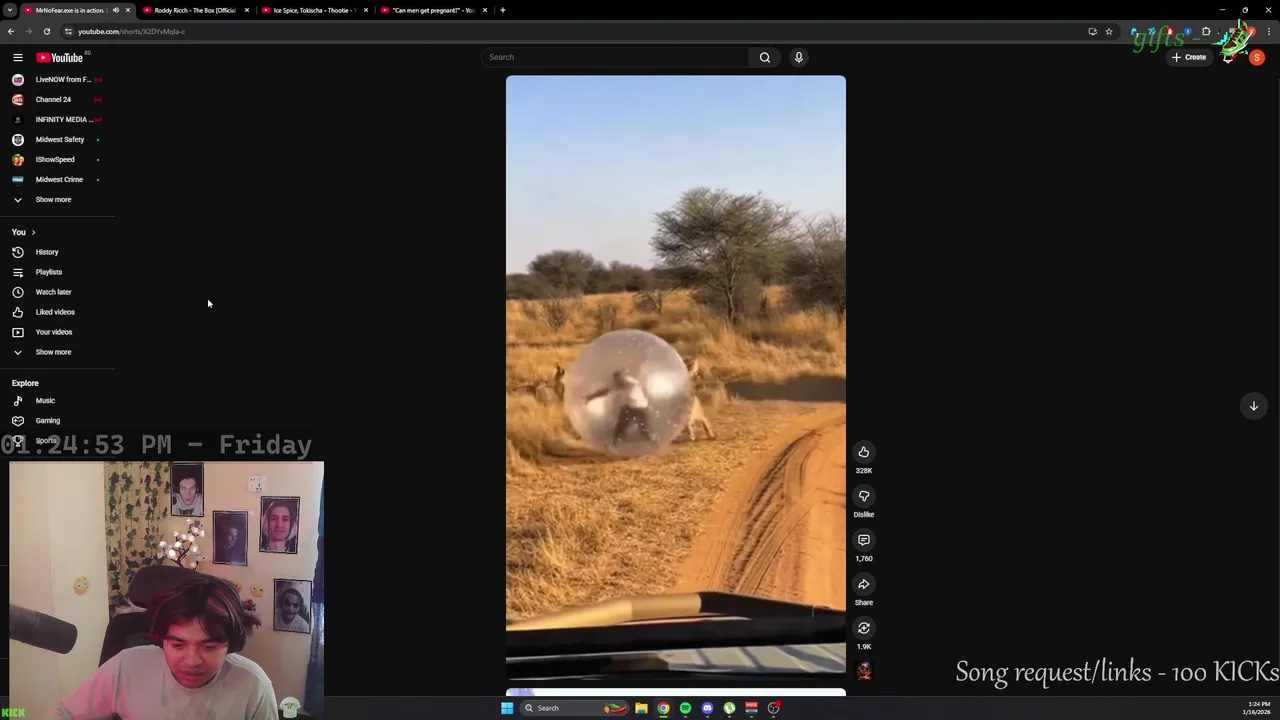Open IShowSpeed subscription channel
This screenshot has width=1280, height=720.
tap(57, 160)
